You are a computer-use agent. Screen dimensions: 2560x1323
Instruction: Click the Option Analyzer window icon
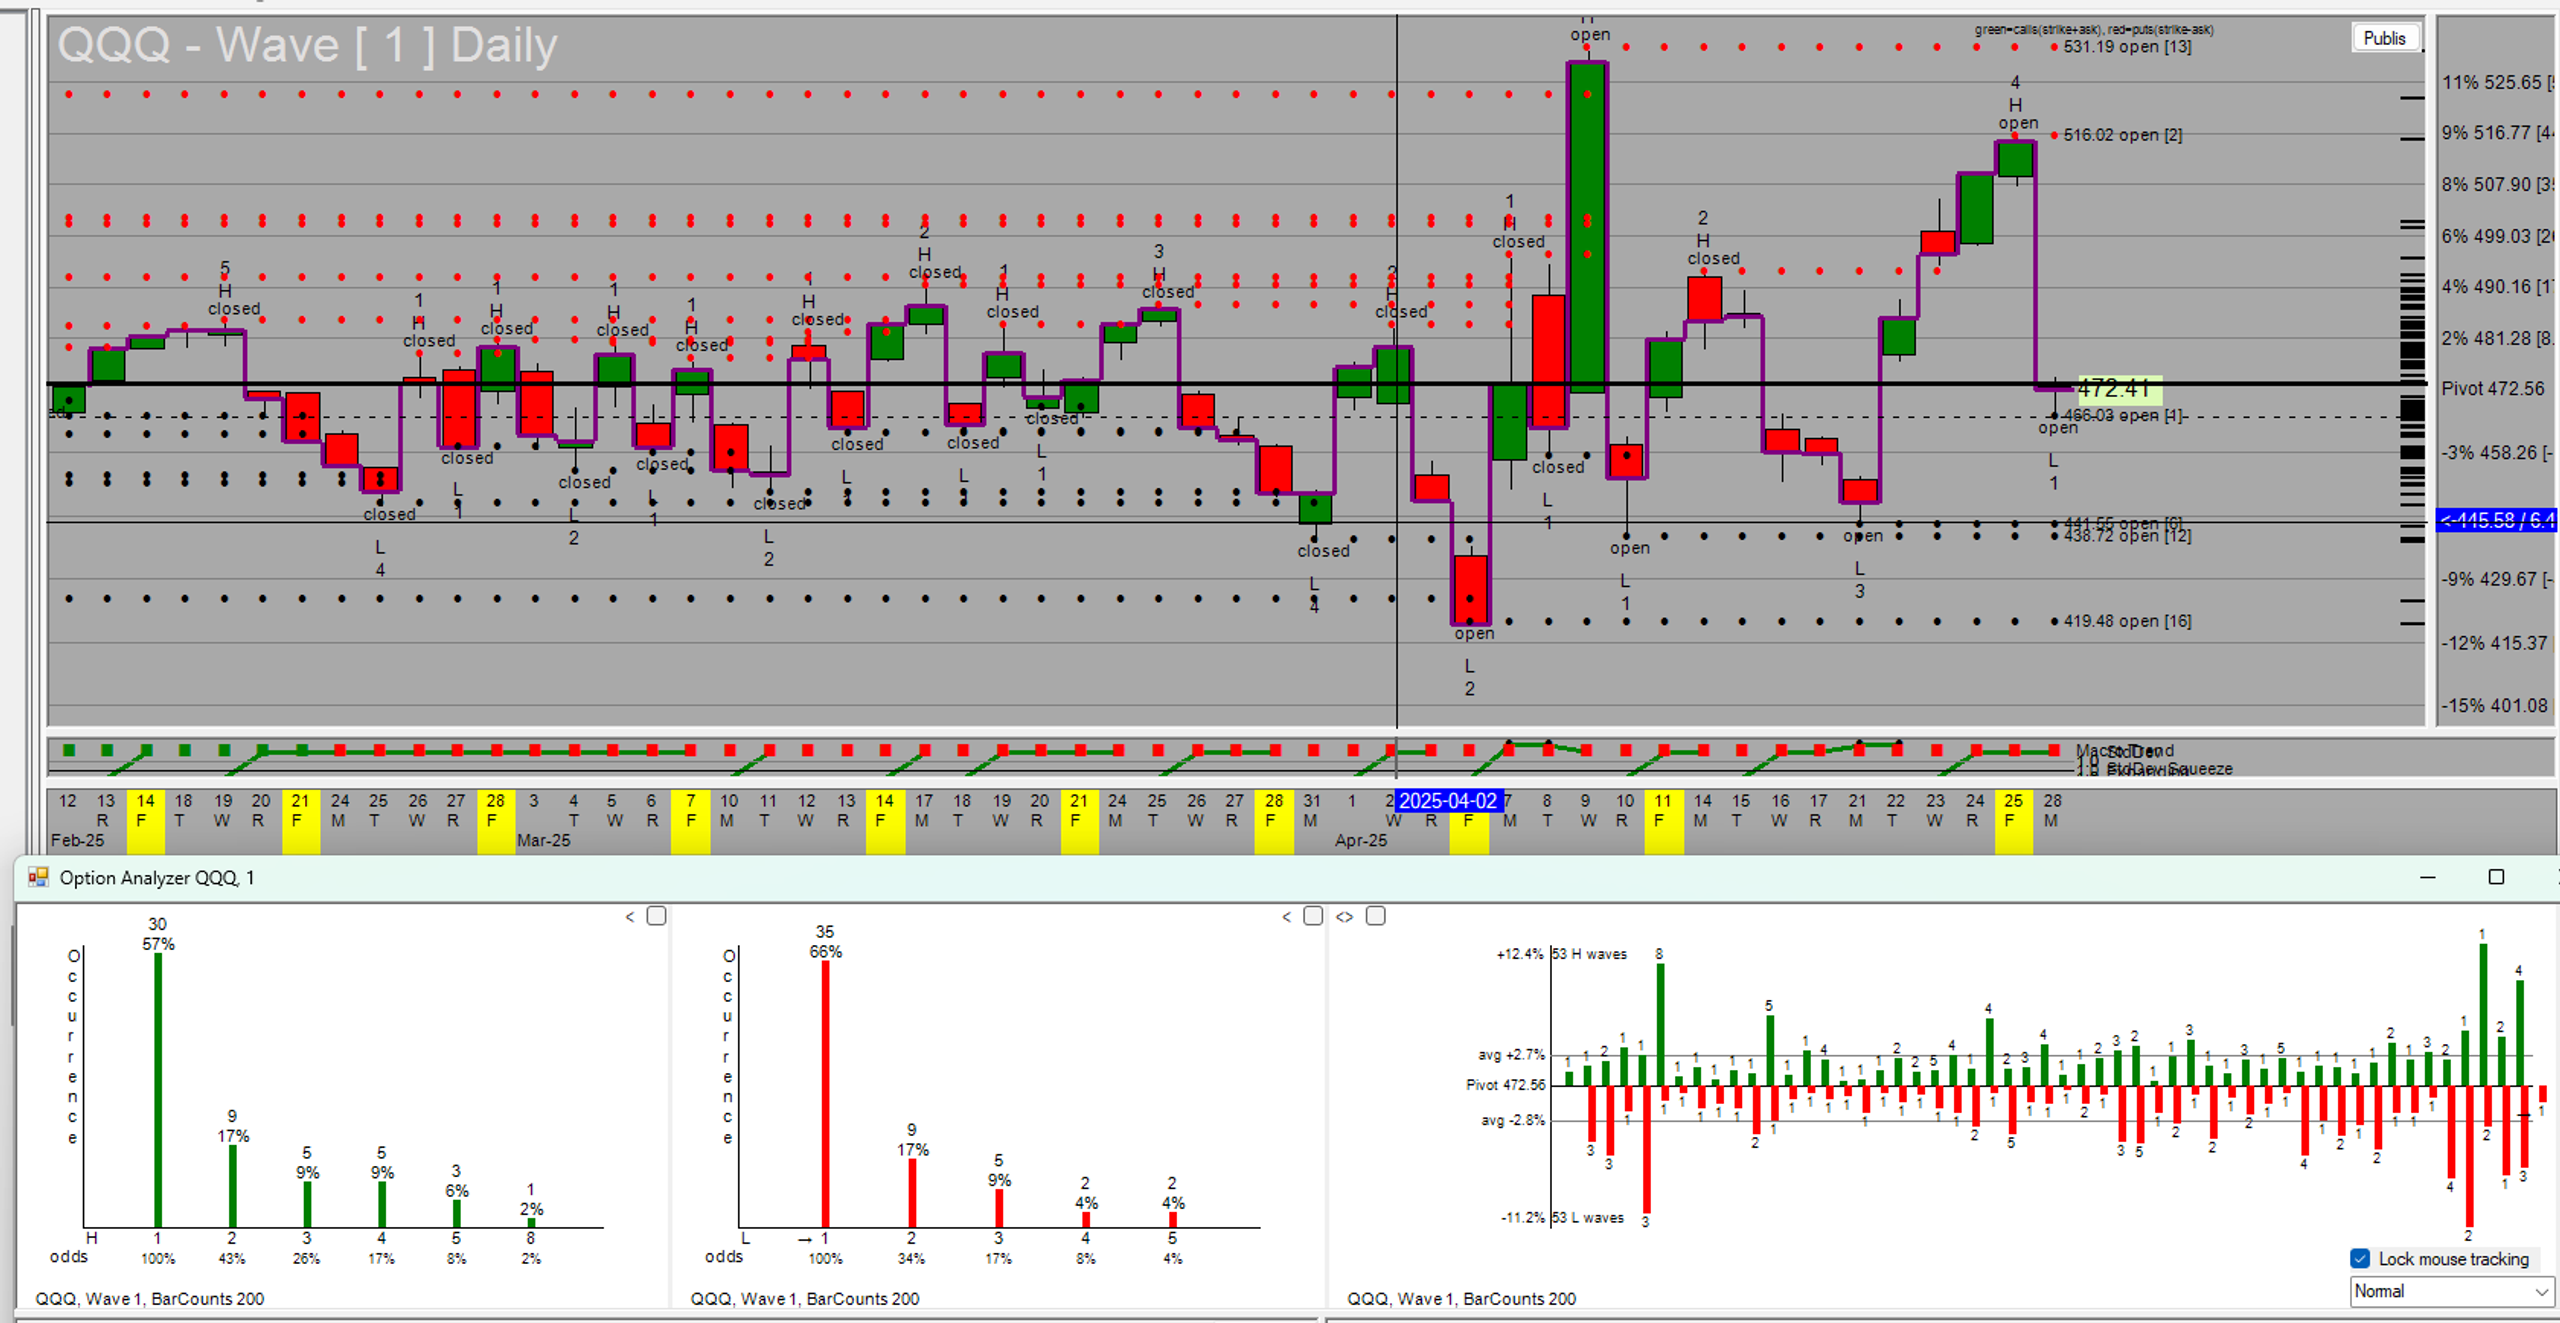pos(38,877)
